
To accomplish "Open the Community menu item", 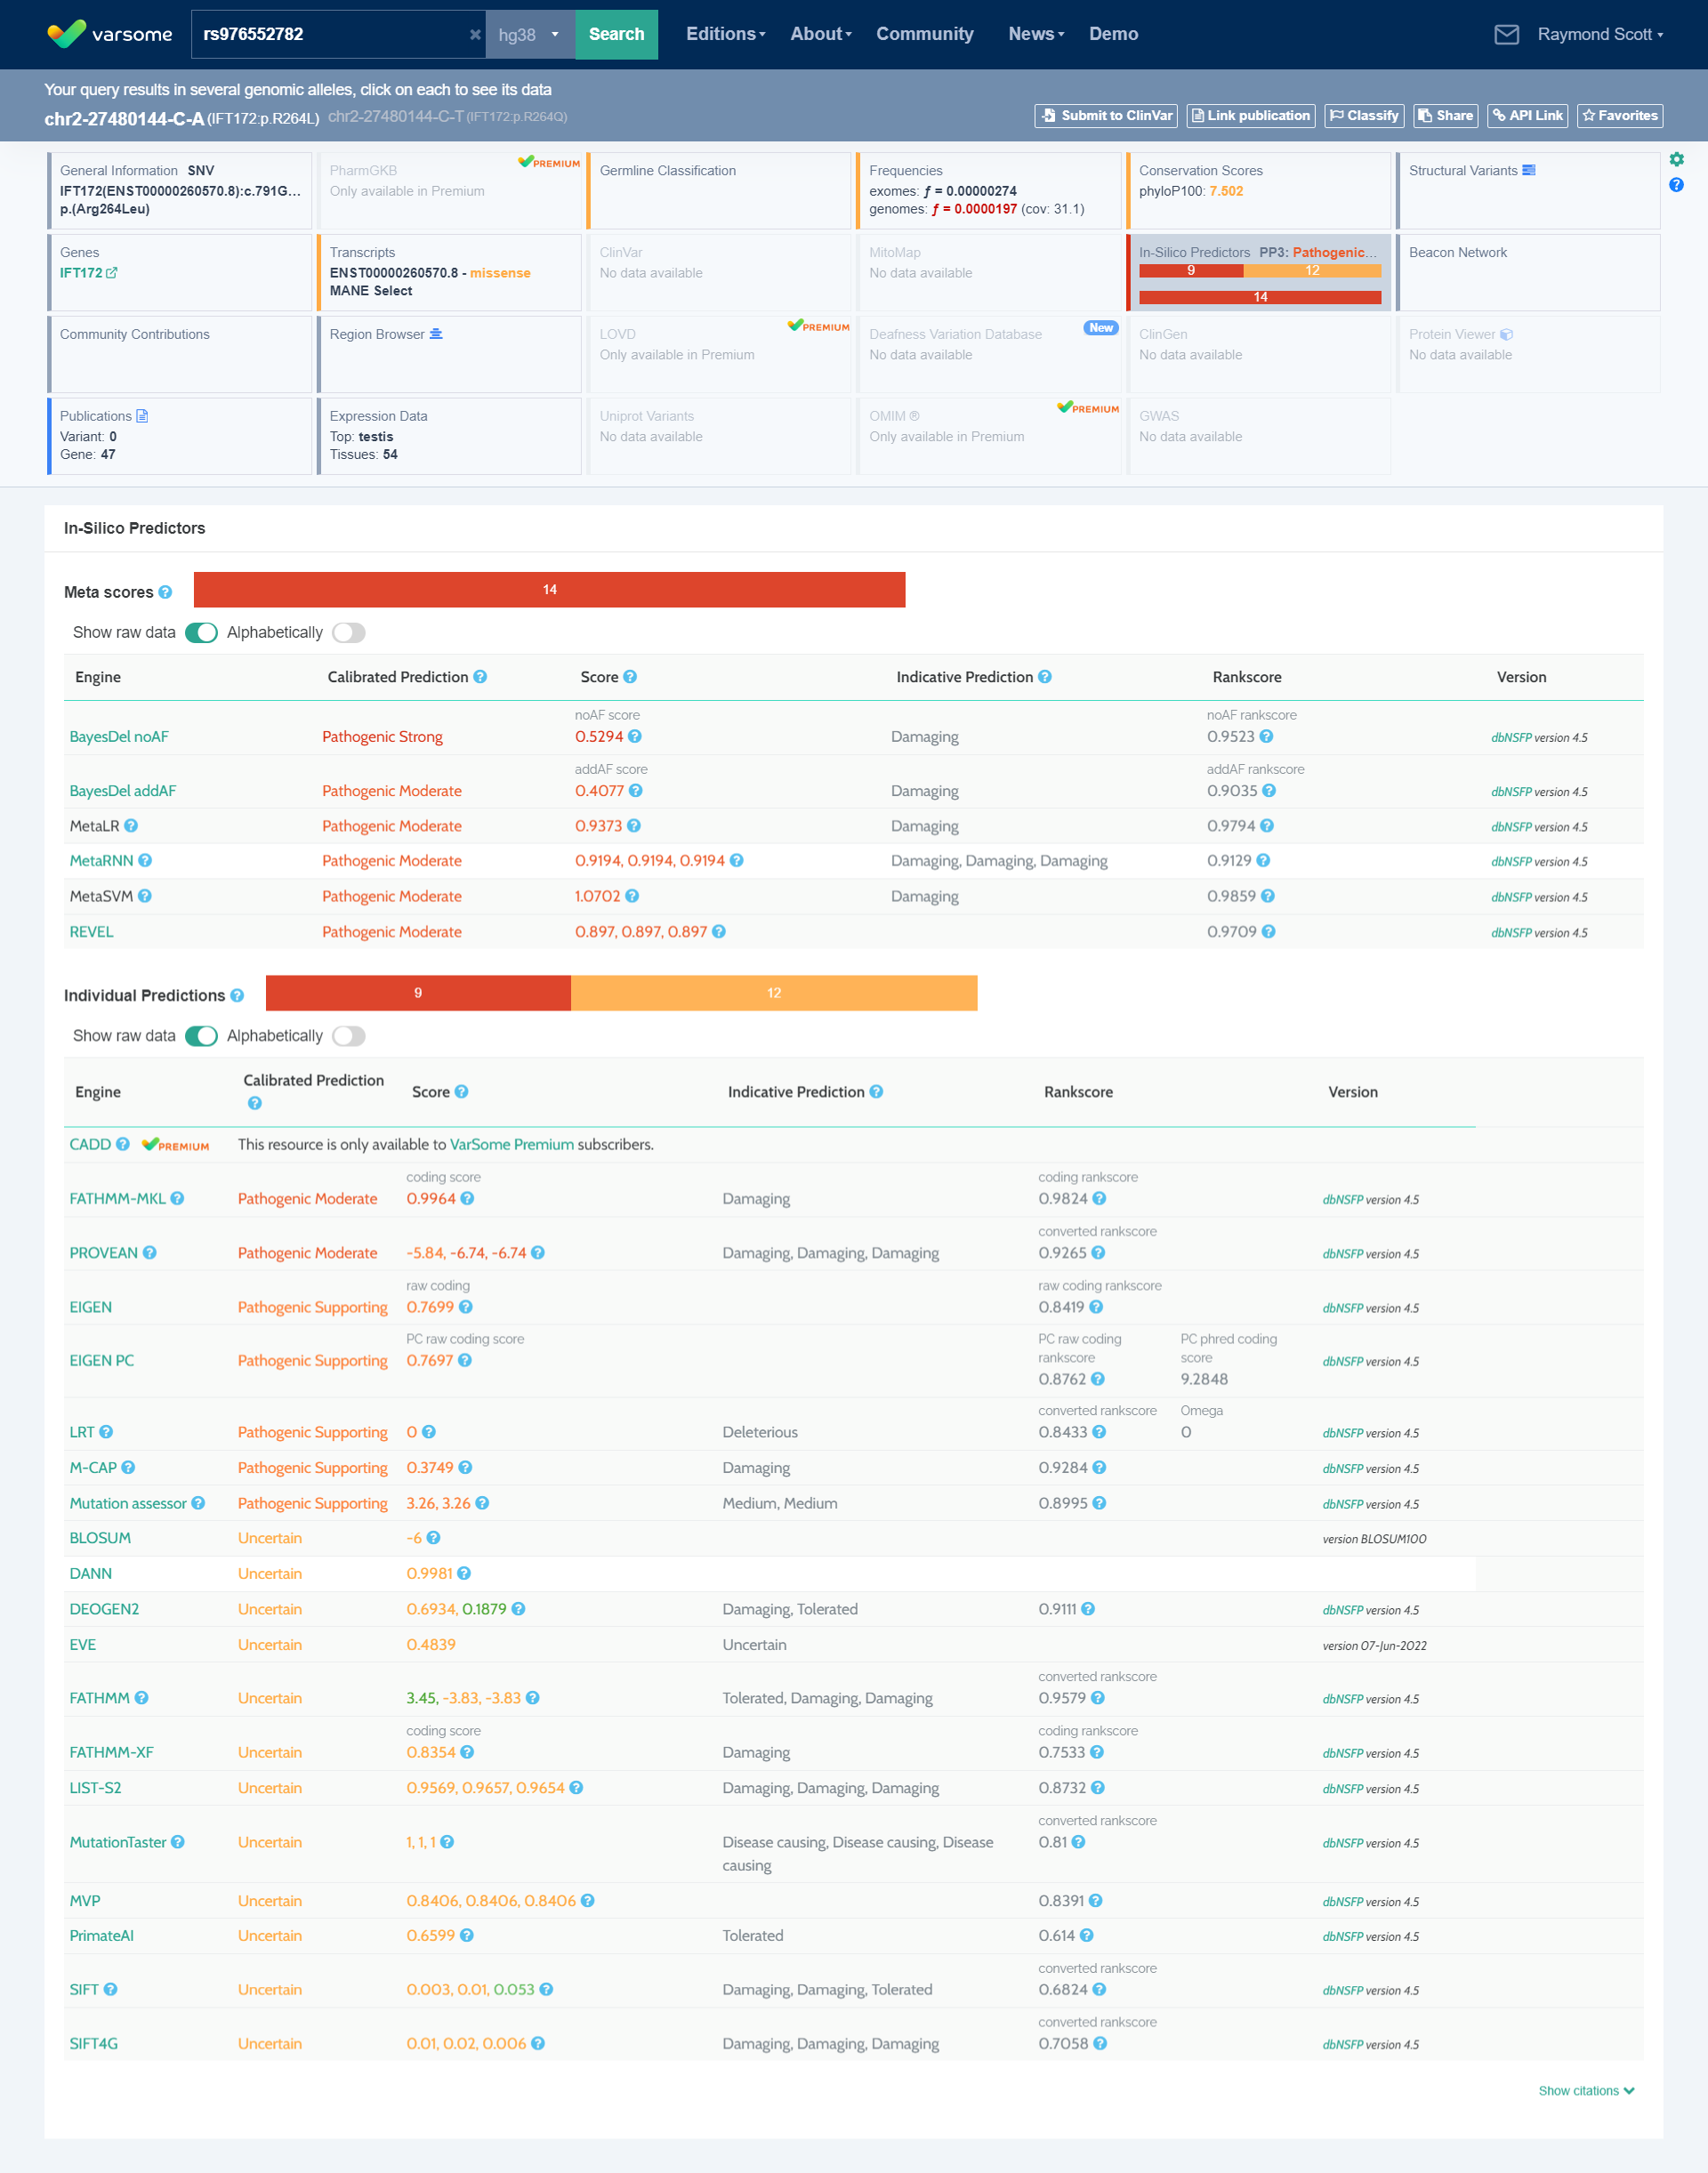I will [x=924, y=35].
